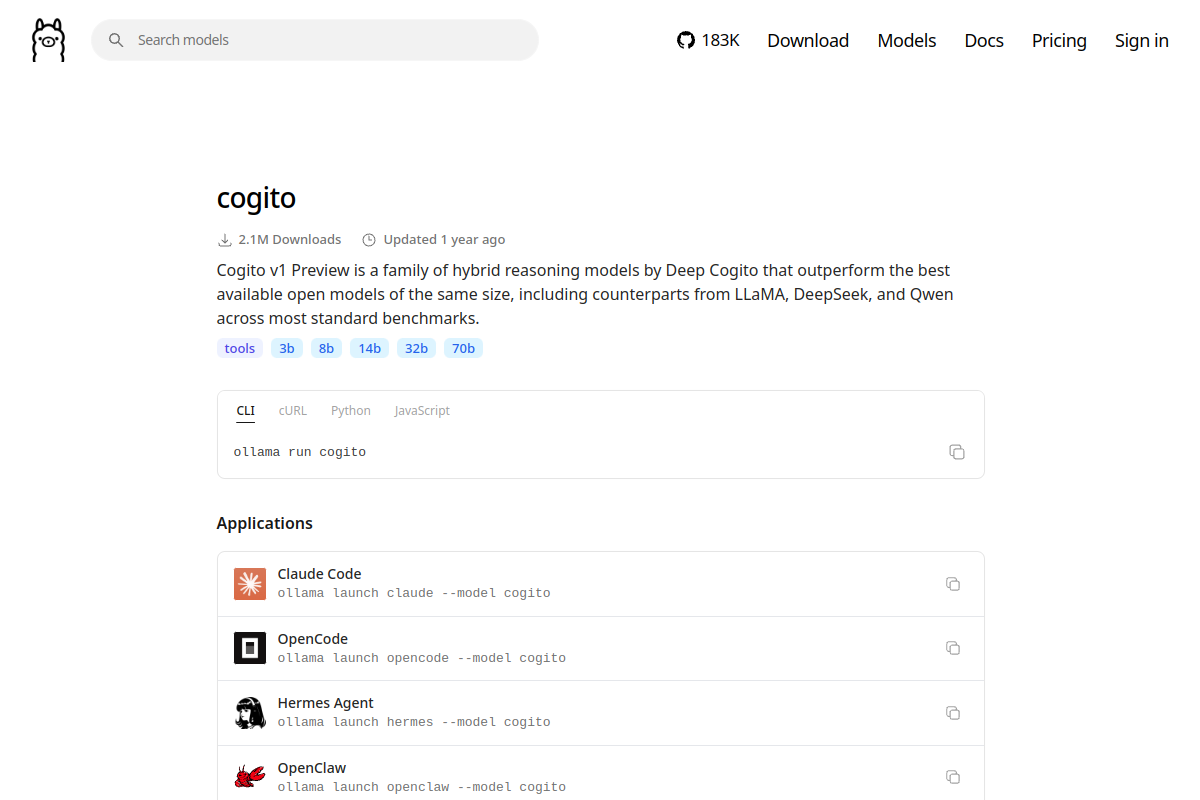The image size is (1200, 800).
Task: Switch to the cURL tab
Action: 293,411
